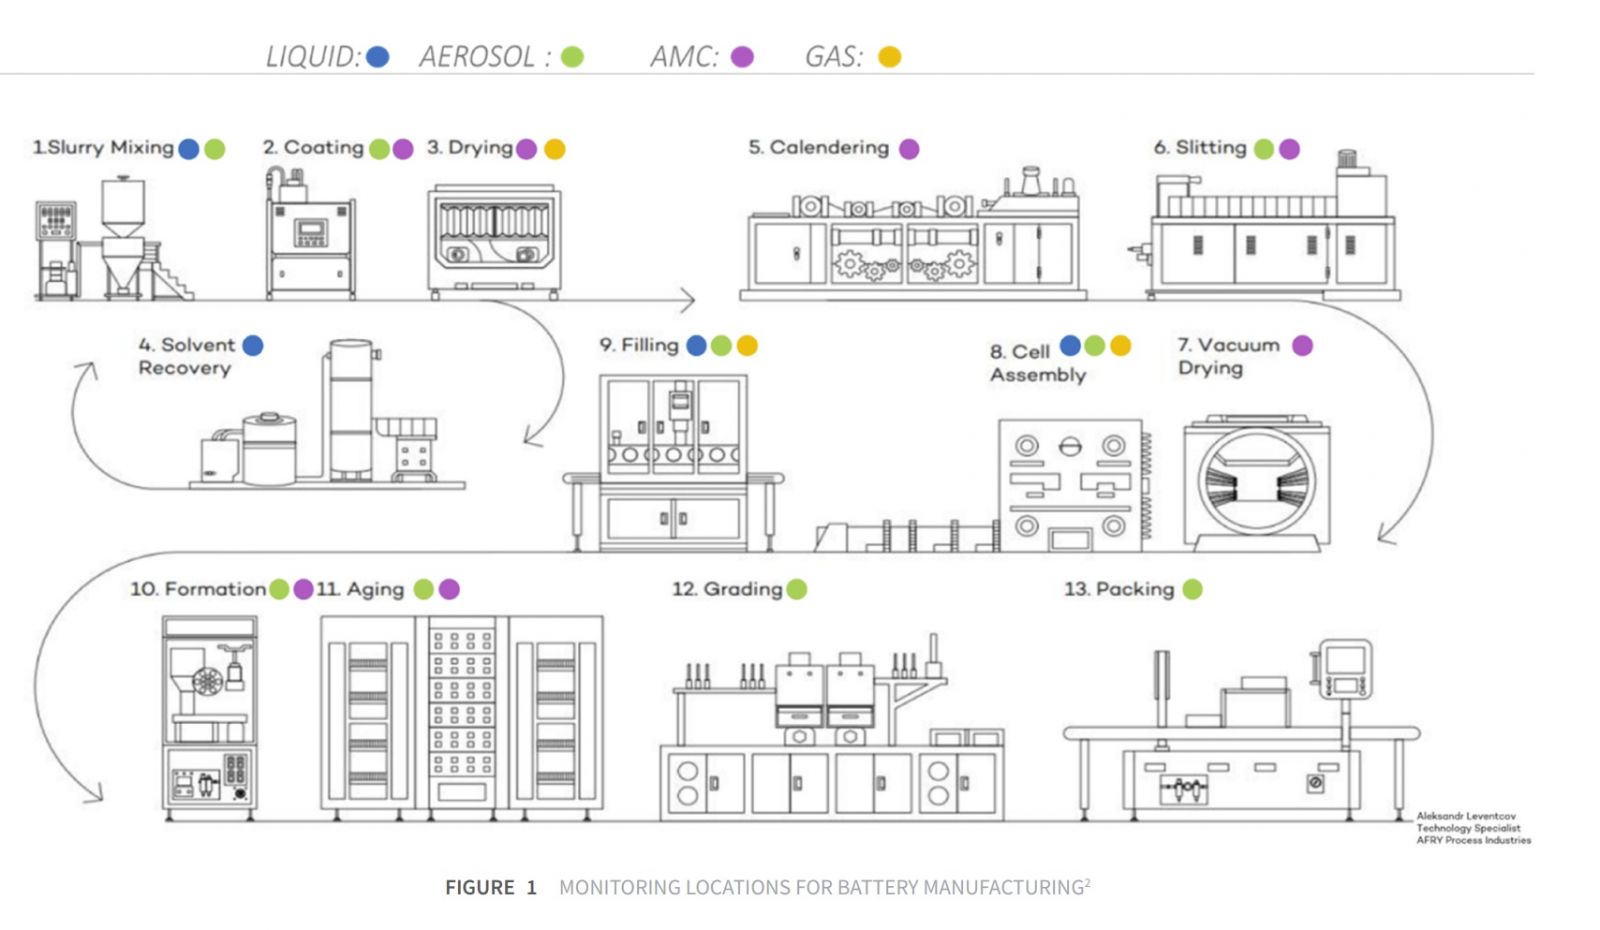Click the Filling station illustration
The height and width of the screenshot is (930, 1600).
click(673, 462)
